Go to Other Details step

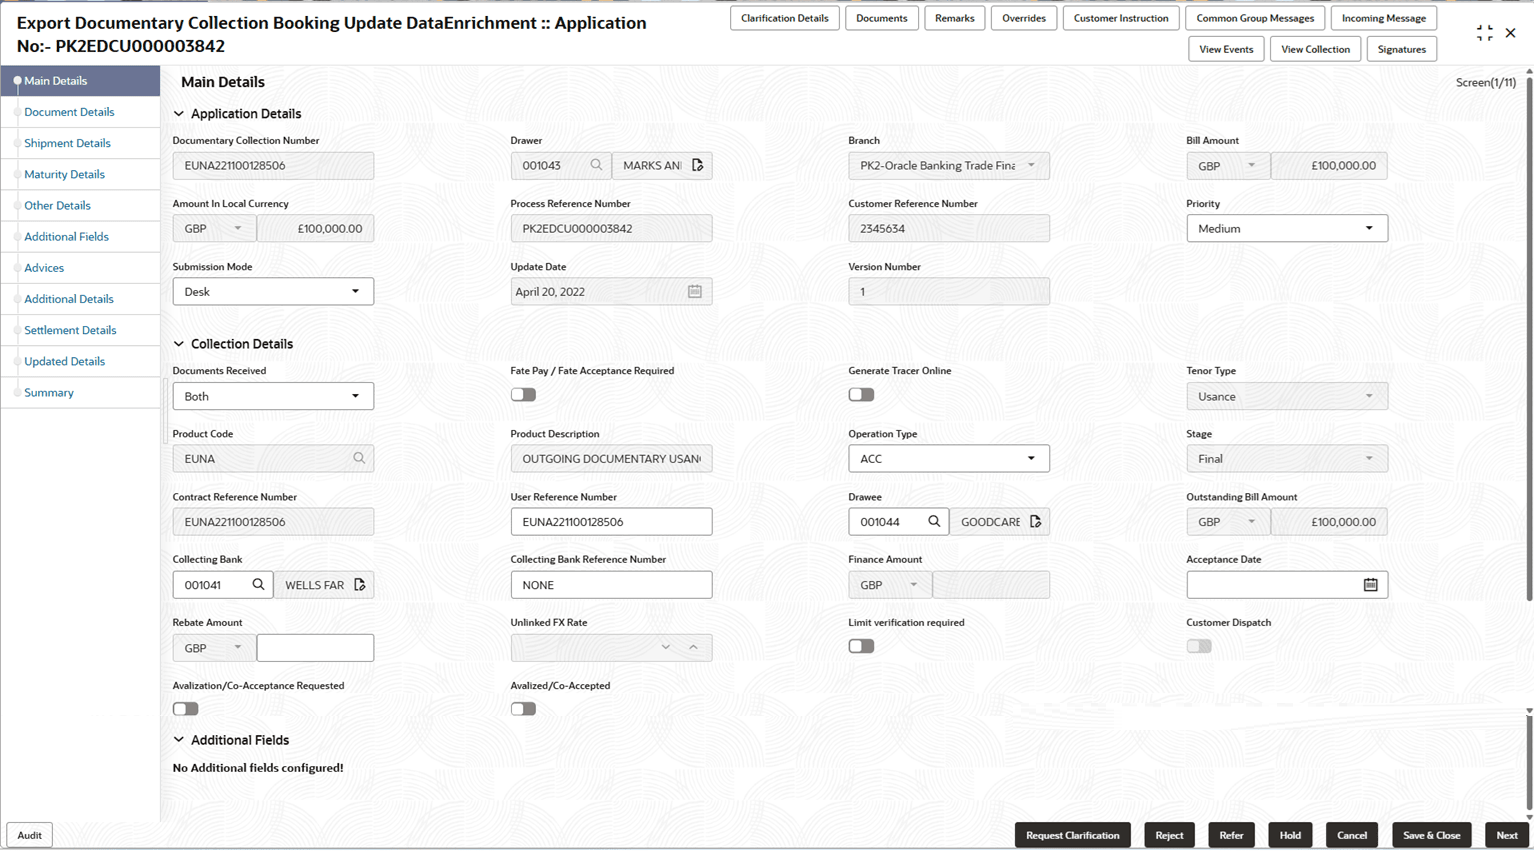tap(57, 205)
